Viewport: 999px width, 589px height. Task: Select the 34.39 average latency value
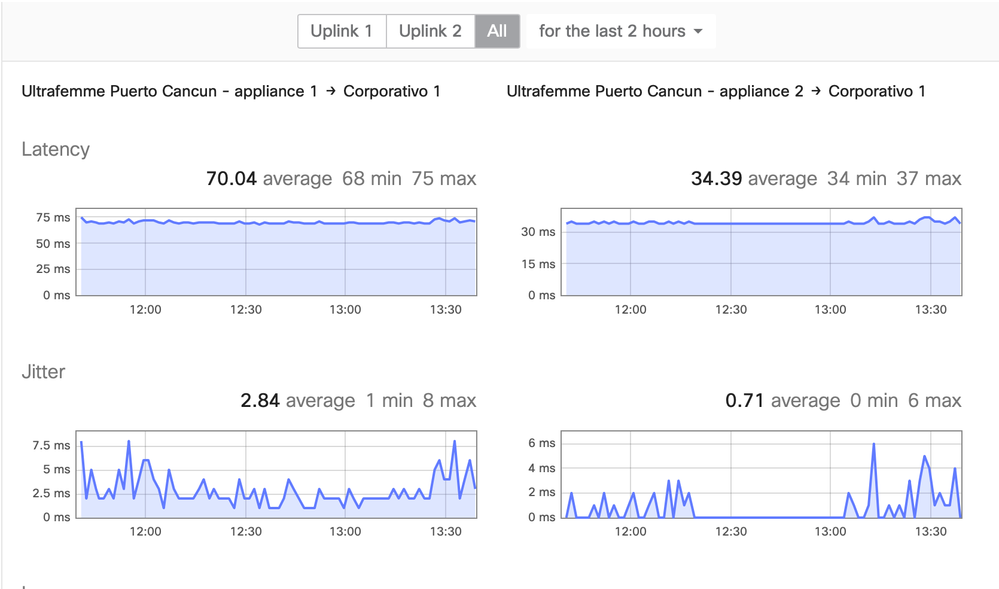tap(716, 179)
